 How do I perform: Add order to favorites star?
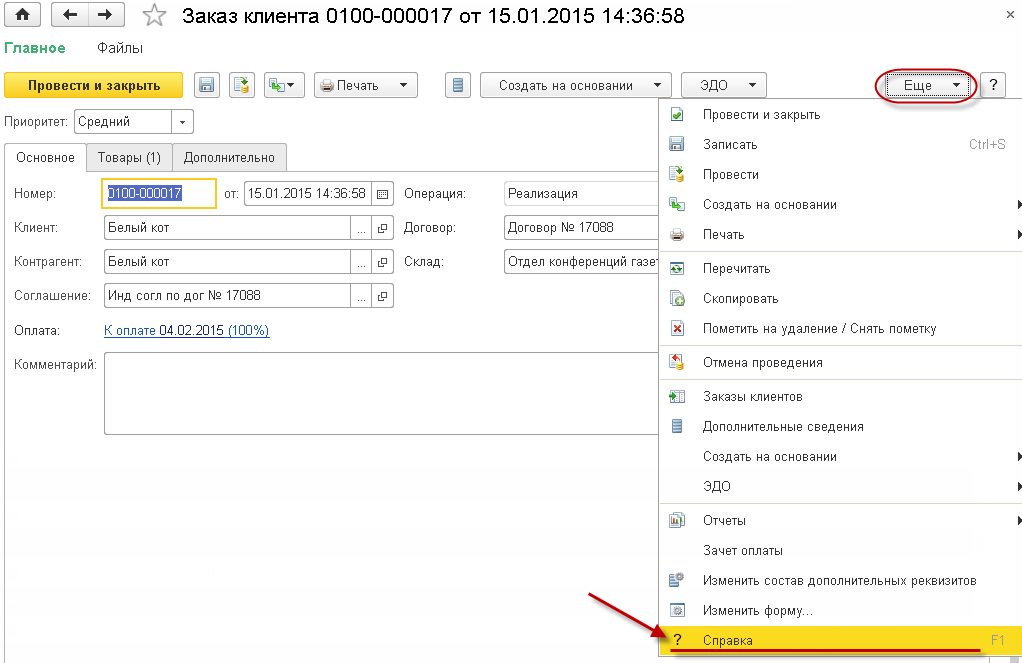click(x=154, y=15)
